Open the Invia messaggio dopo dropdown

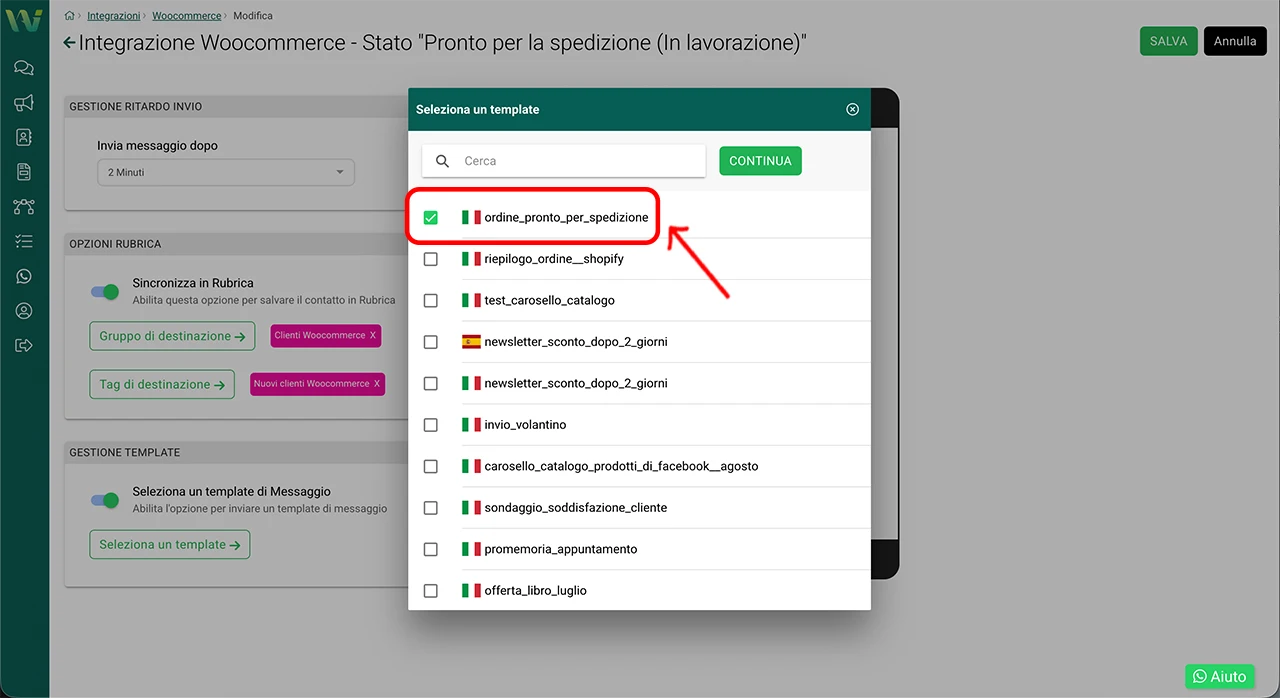225,172
